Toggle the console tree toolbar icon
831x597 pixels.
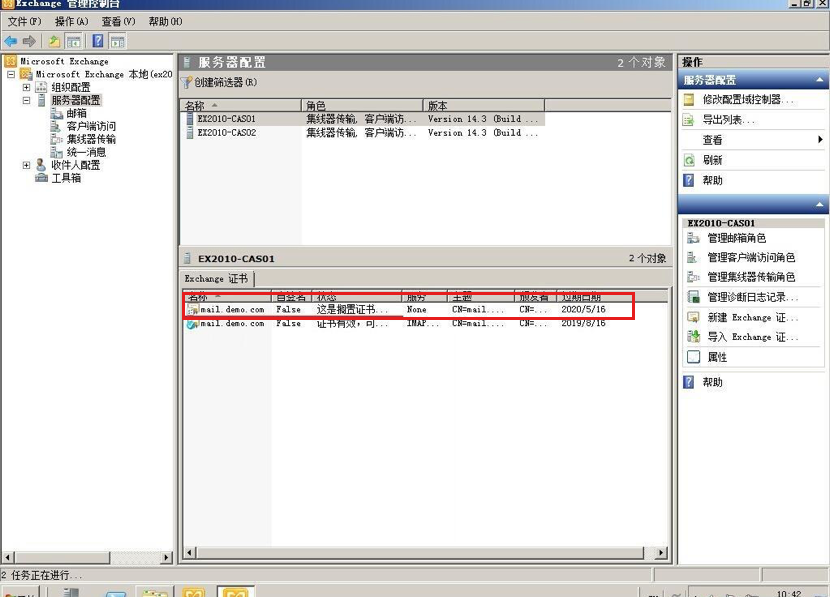point(74,41)
